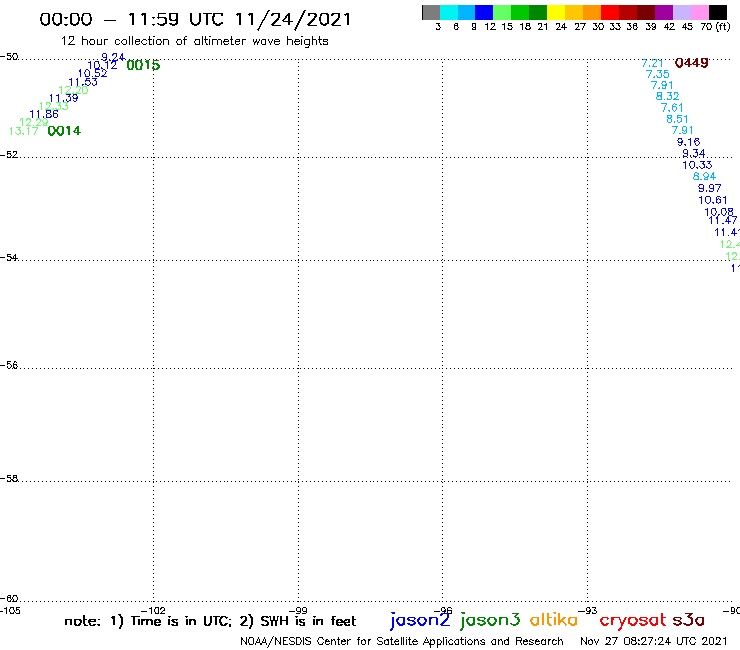Click the 10.08 wave height value

pyautogui.click(x=719, y=212)
